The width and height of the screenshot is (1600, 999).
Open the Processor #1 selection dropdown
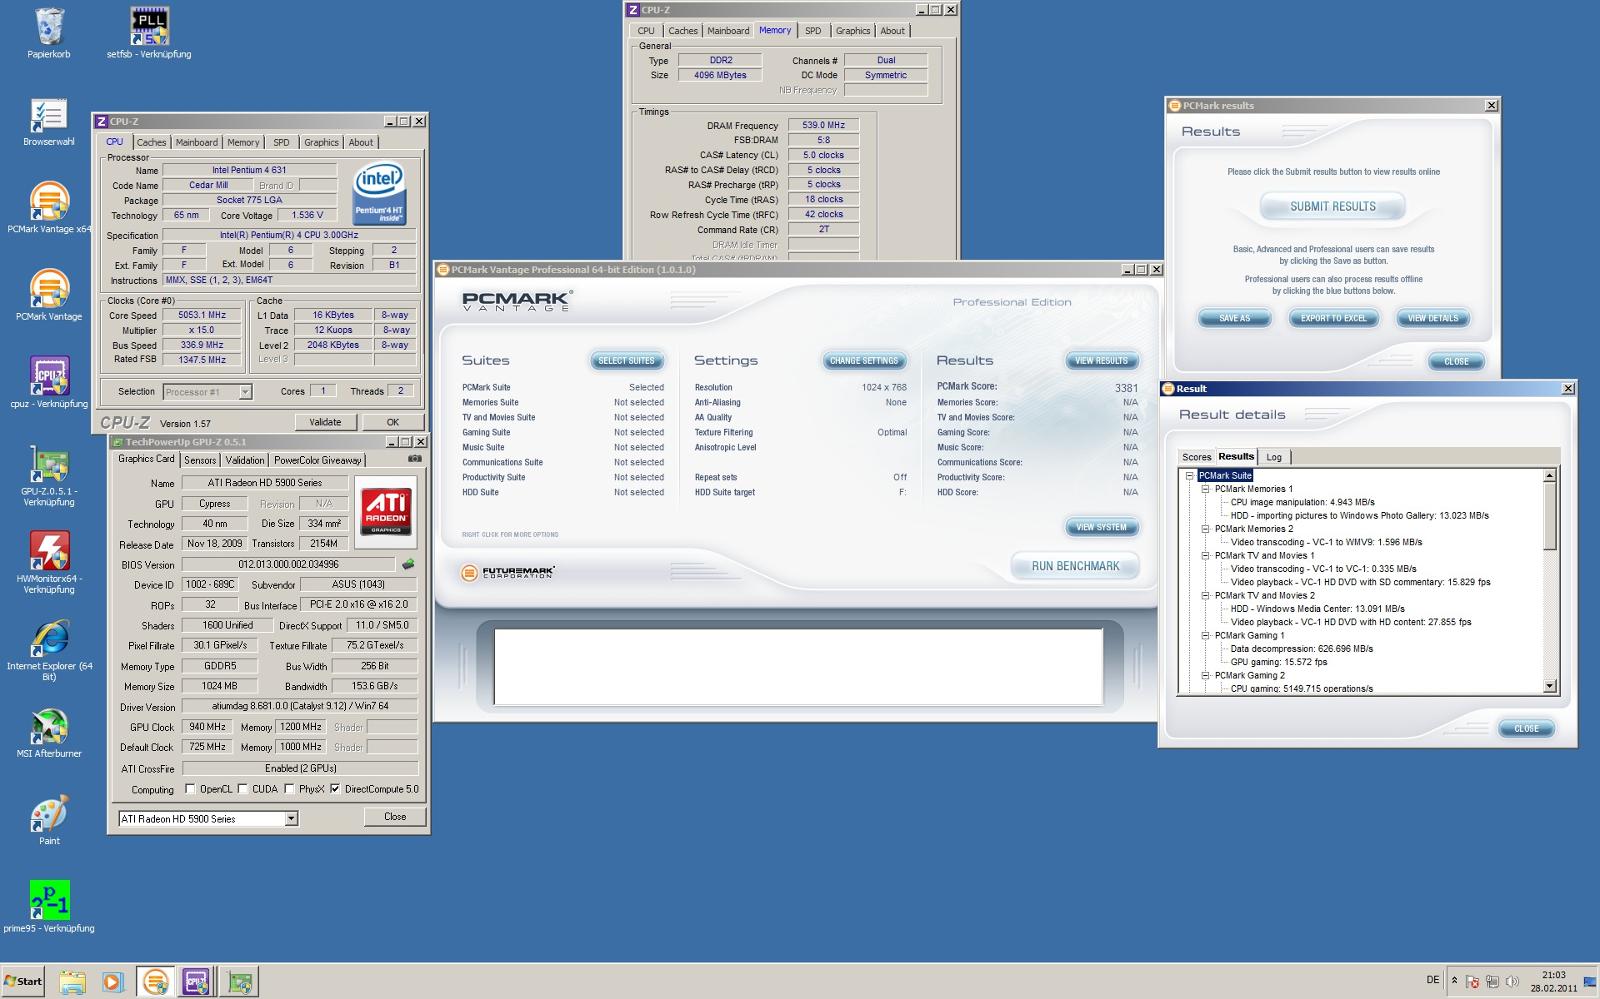click(x=245, y=392)
